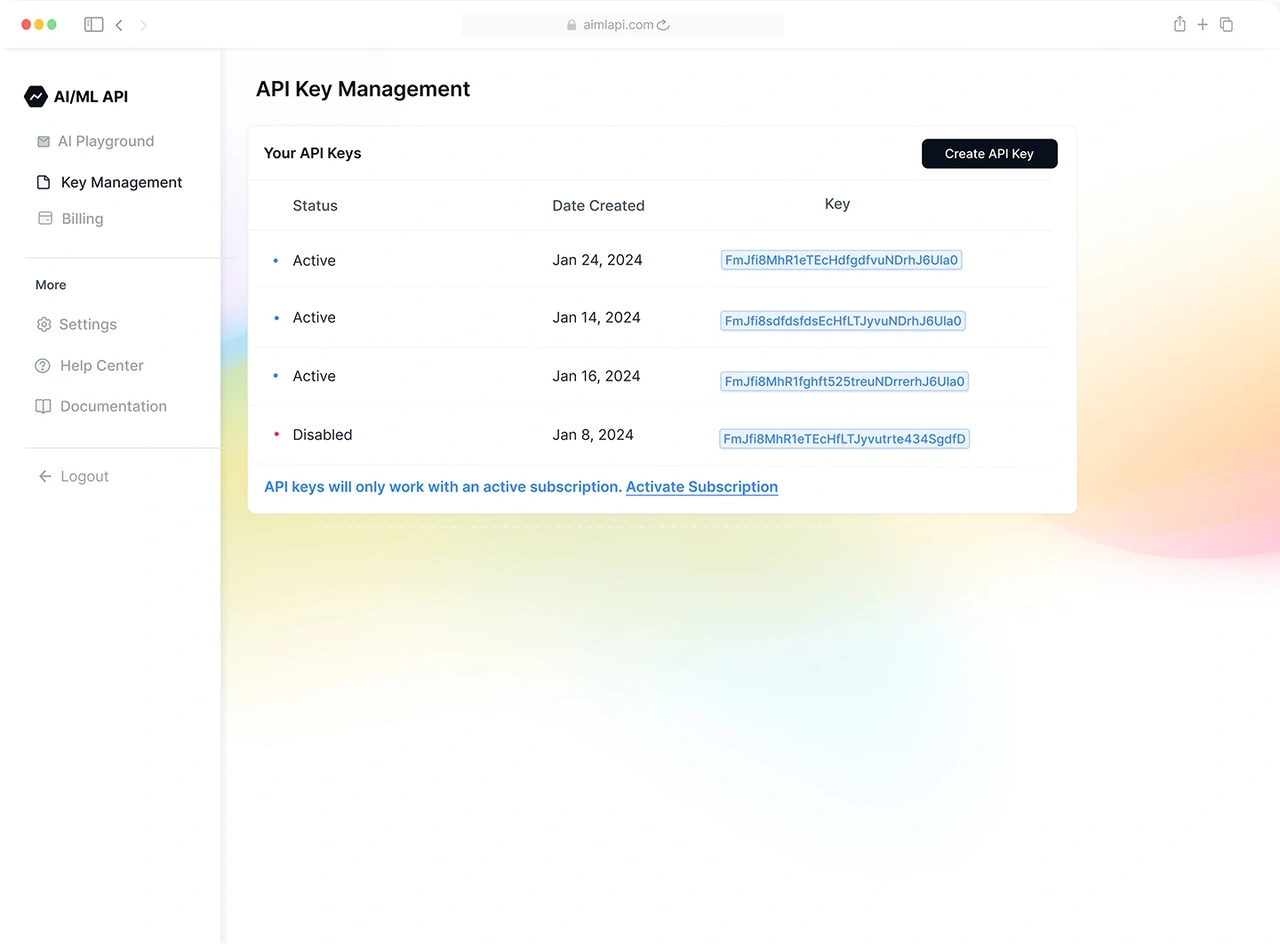Select the AI Playground envelope icon
This screenshot has height=944, width=1280.
pyautogui.click(x=42, y=141)
